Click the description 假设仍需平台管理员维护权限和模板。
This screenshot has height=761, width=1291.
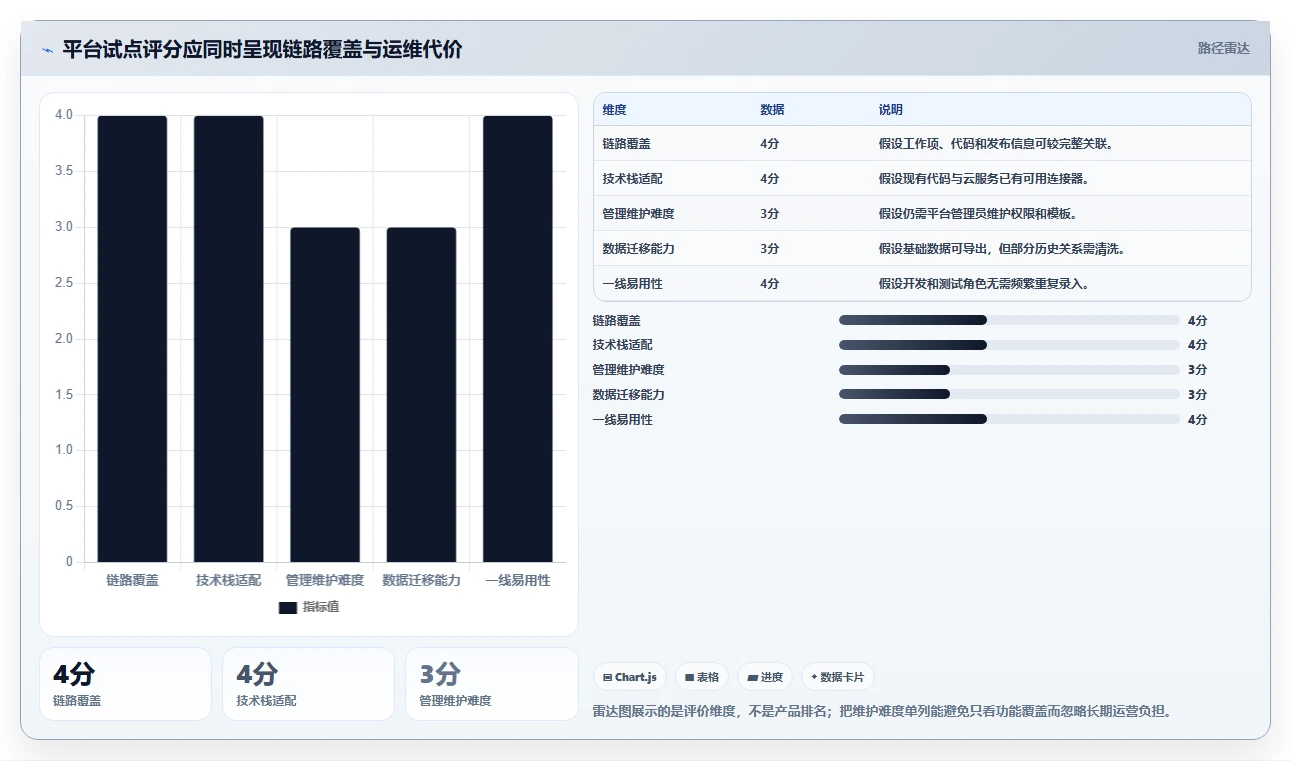[978, 214]
